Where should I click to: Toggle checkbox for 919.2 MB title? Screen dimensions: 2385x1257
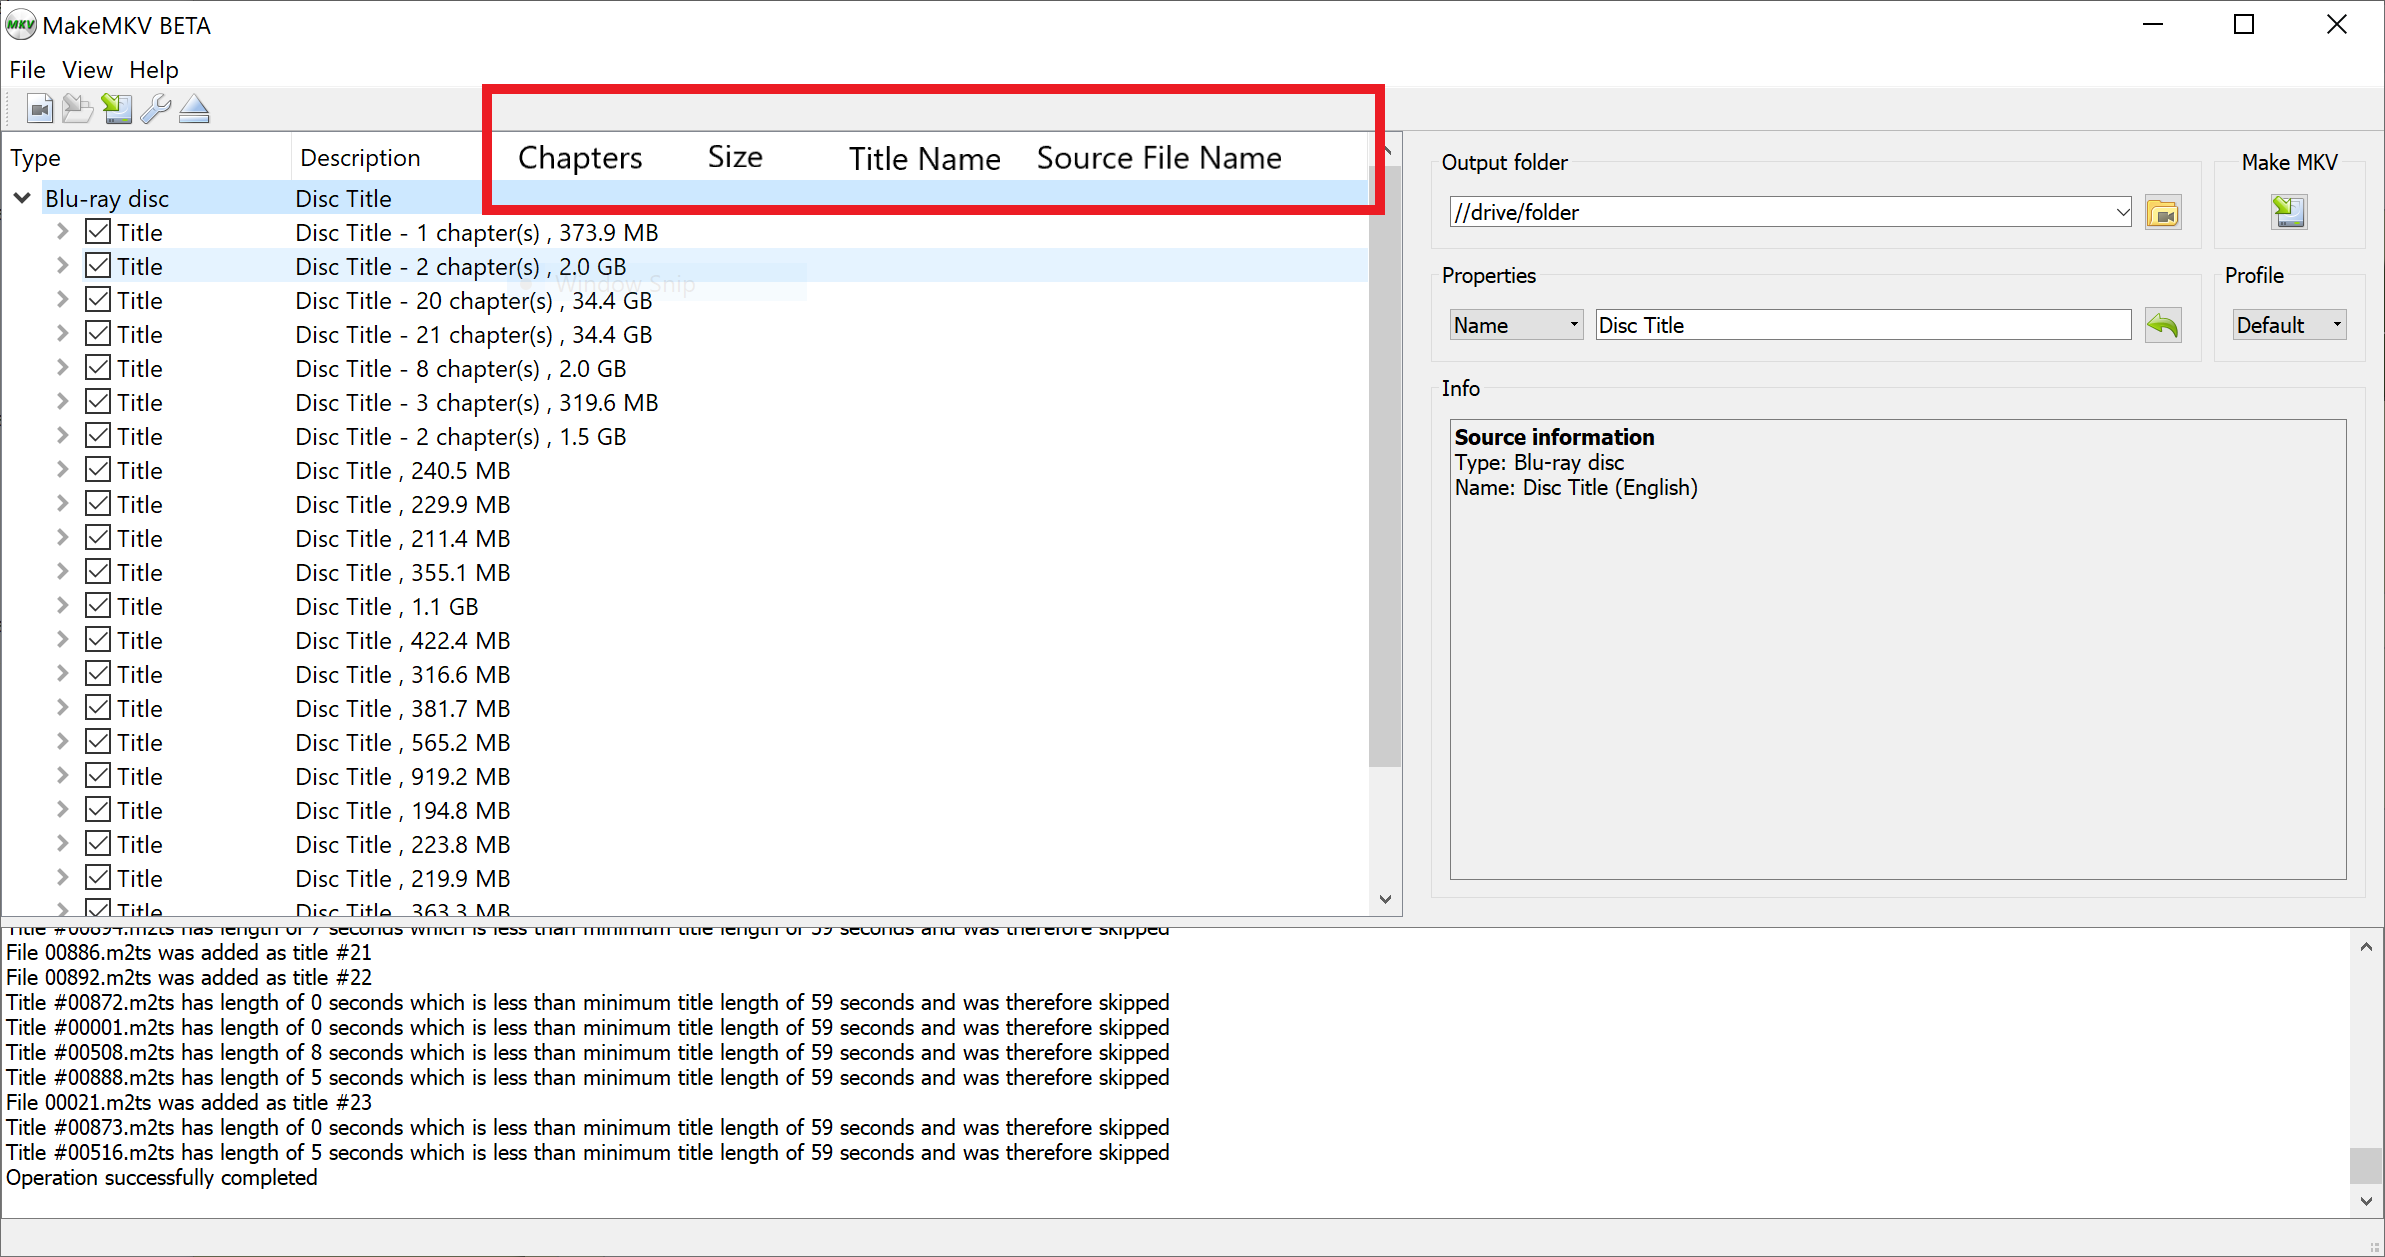tap(98, 776)
